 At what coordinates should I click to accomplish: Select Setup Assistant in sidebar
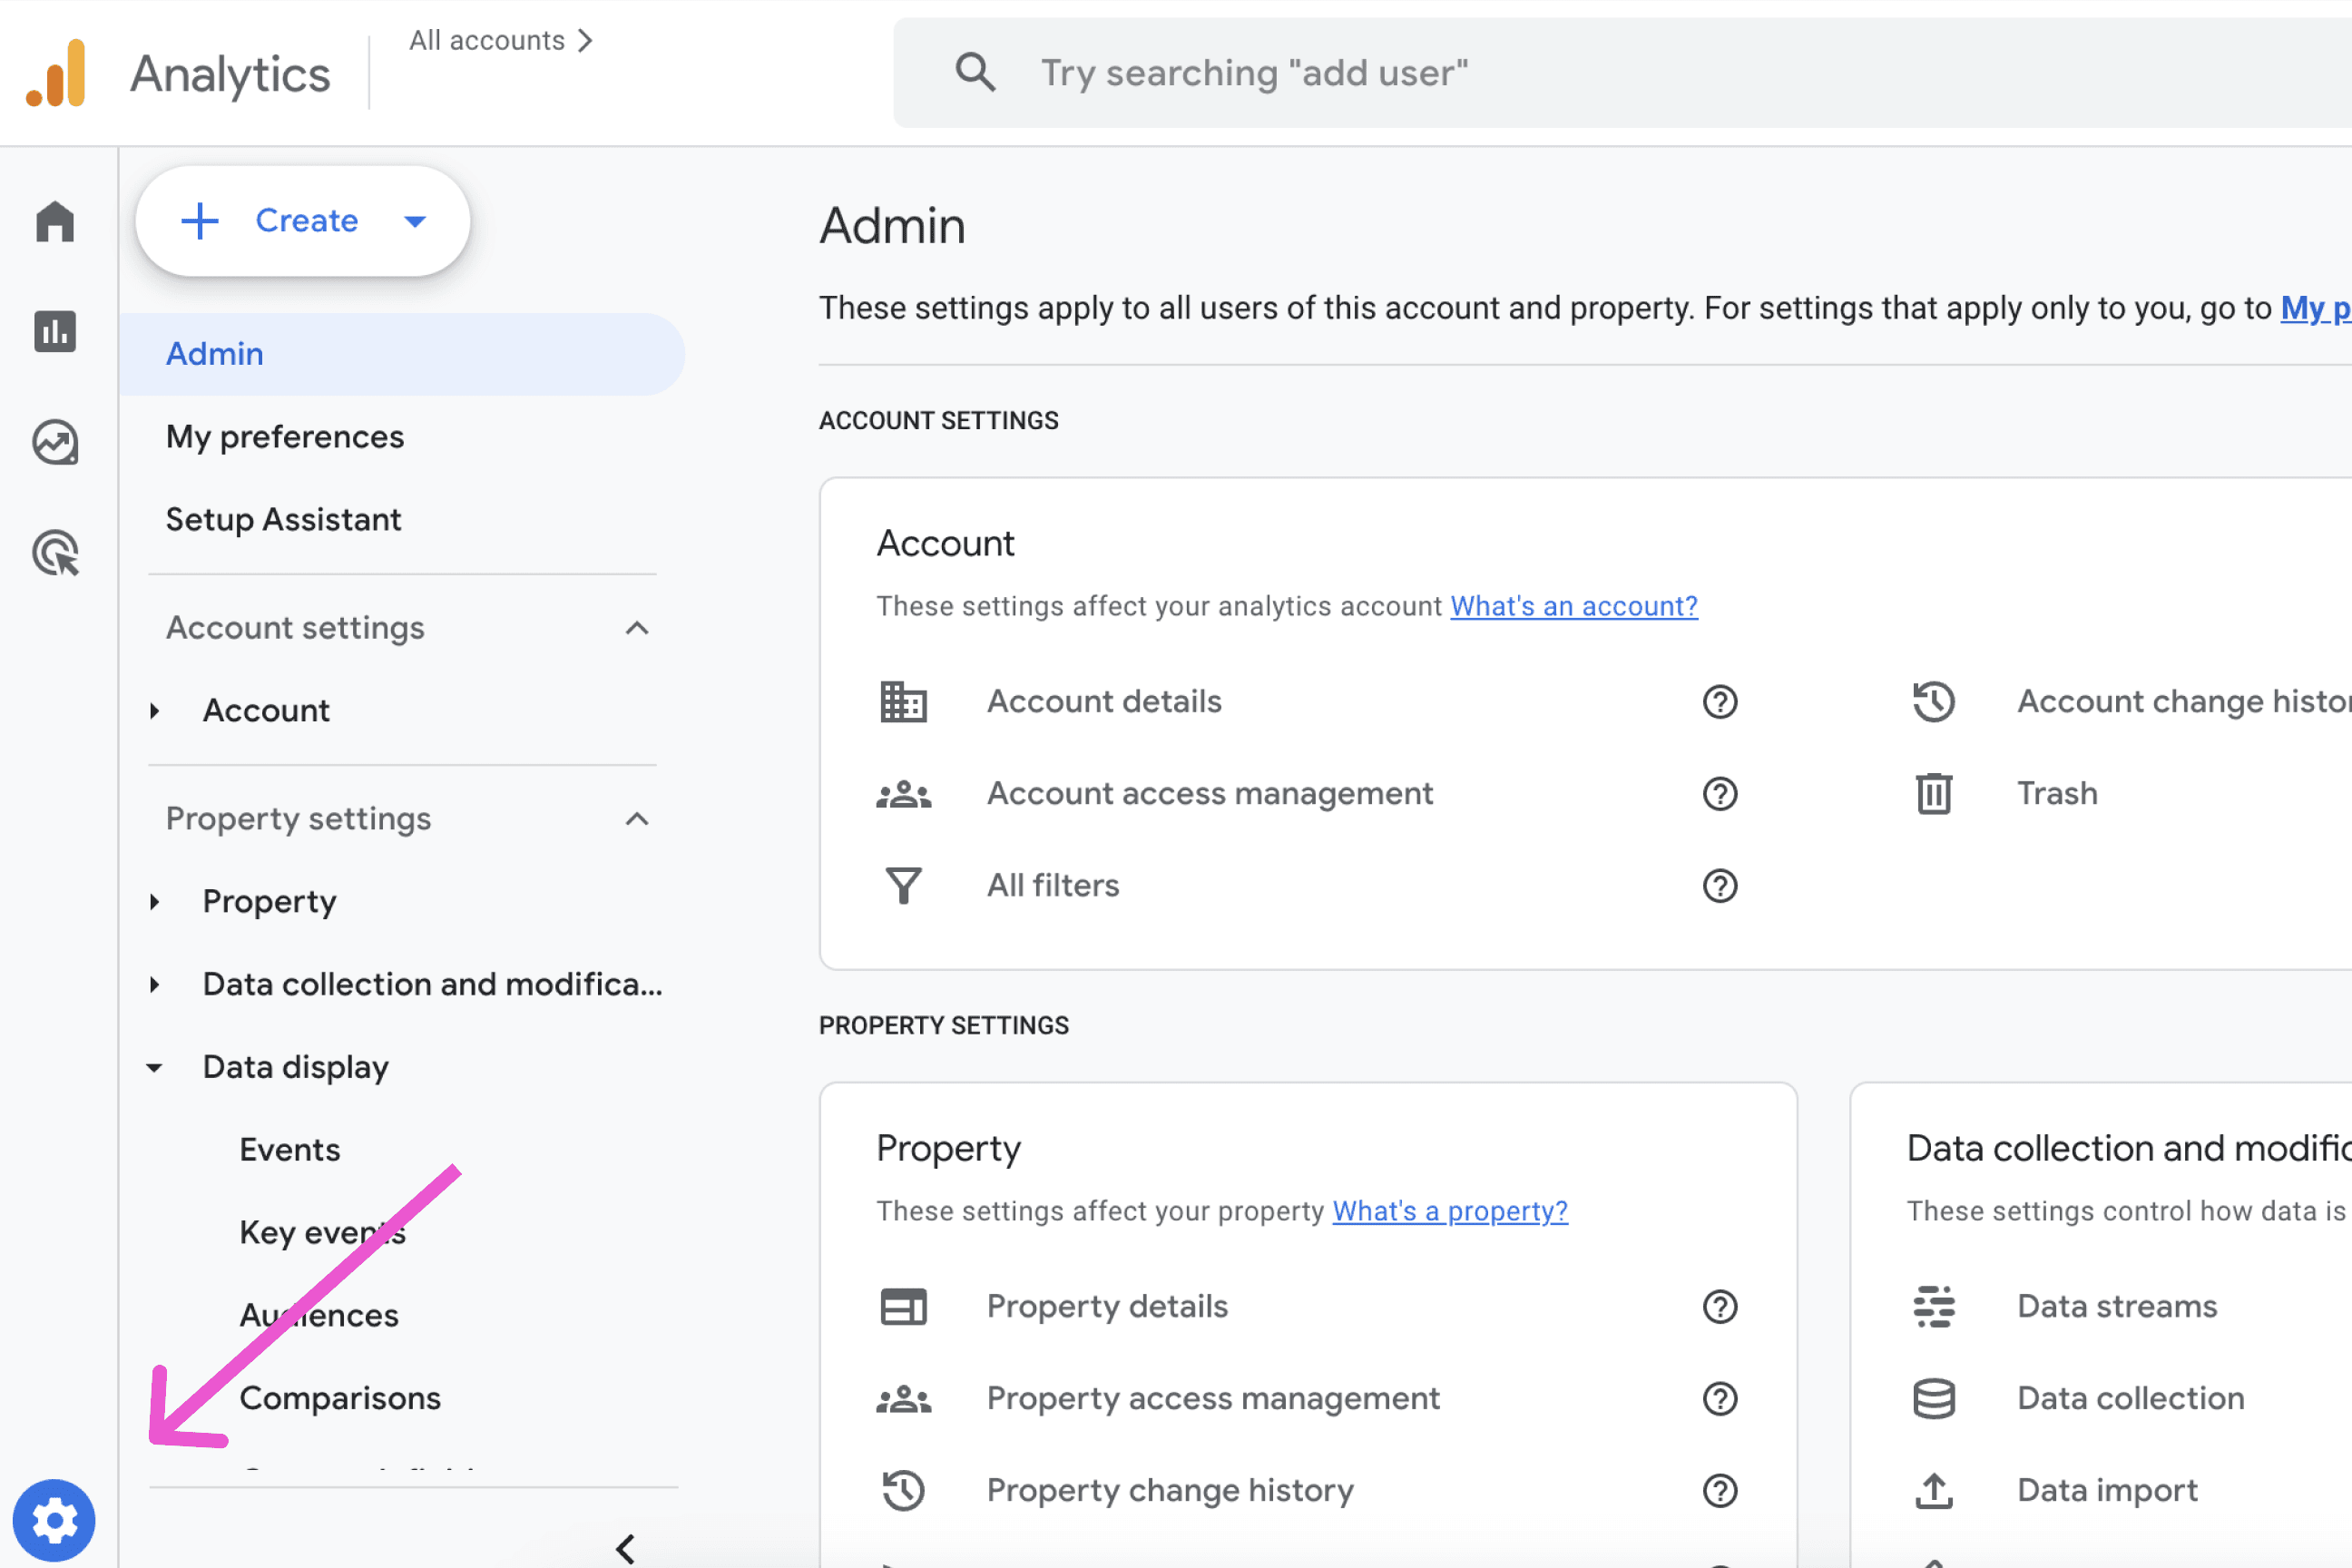(283, 520)
